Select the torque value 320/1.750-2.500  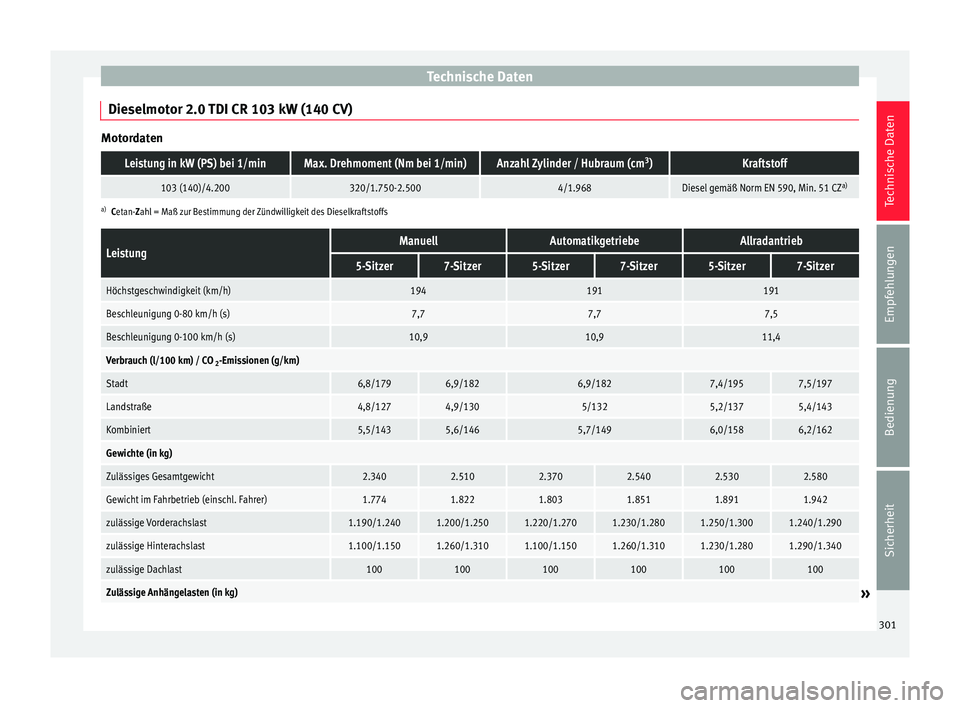pos(385,188)
